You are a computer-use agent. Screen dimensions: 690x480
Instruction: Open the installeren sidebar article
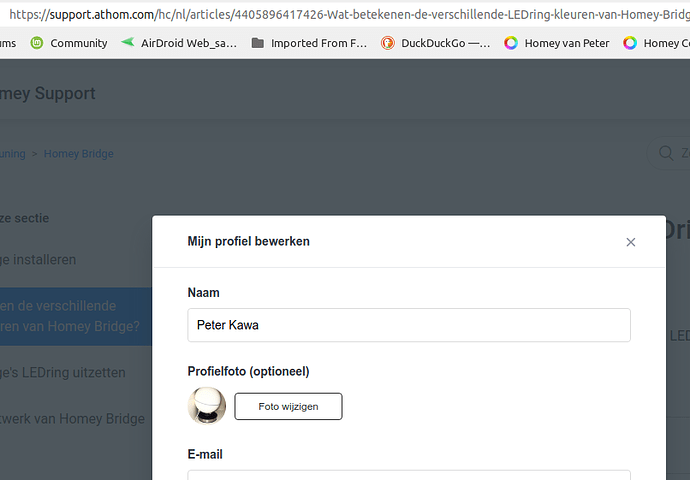pyautogui.click(x=38, y=260)
